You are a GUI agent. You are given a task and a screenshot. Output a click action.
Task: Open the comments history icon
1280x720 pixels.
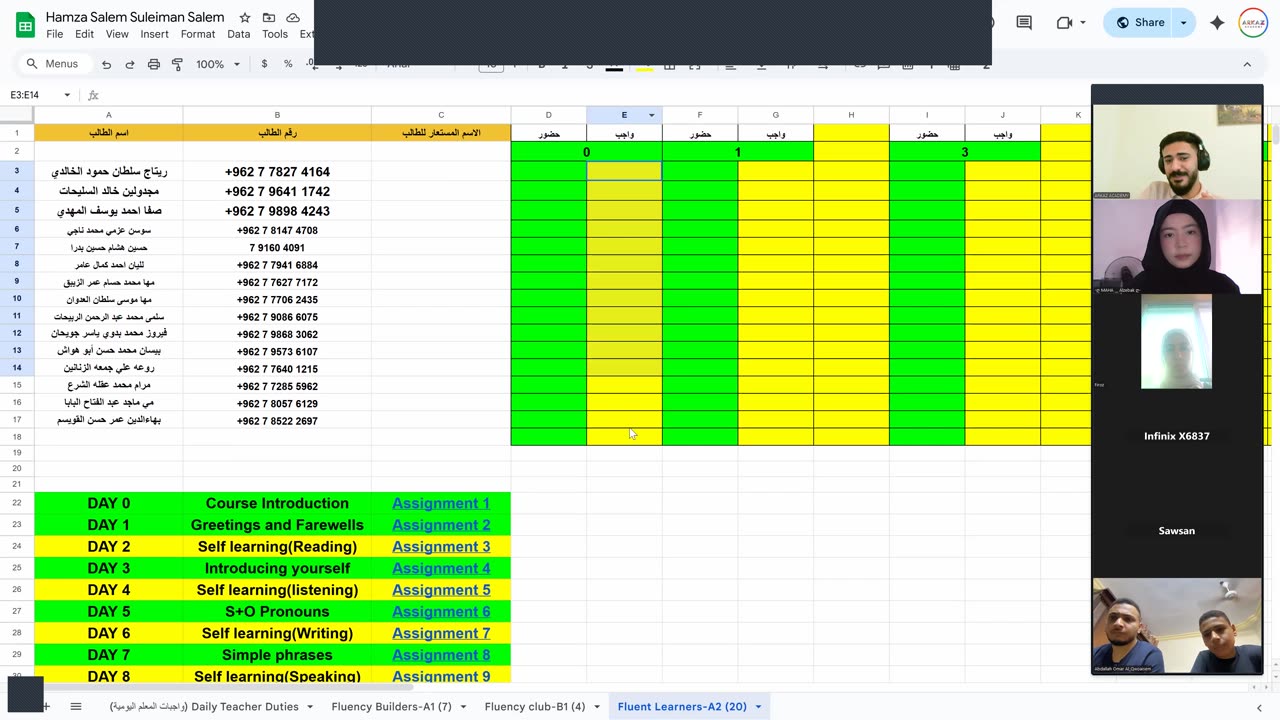[x=1024, y=22]
